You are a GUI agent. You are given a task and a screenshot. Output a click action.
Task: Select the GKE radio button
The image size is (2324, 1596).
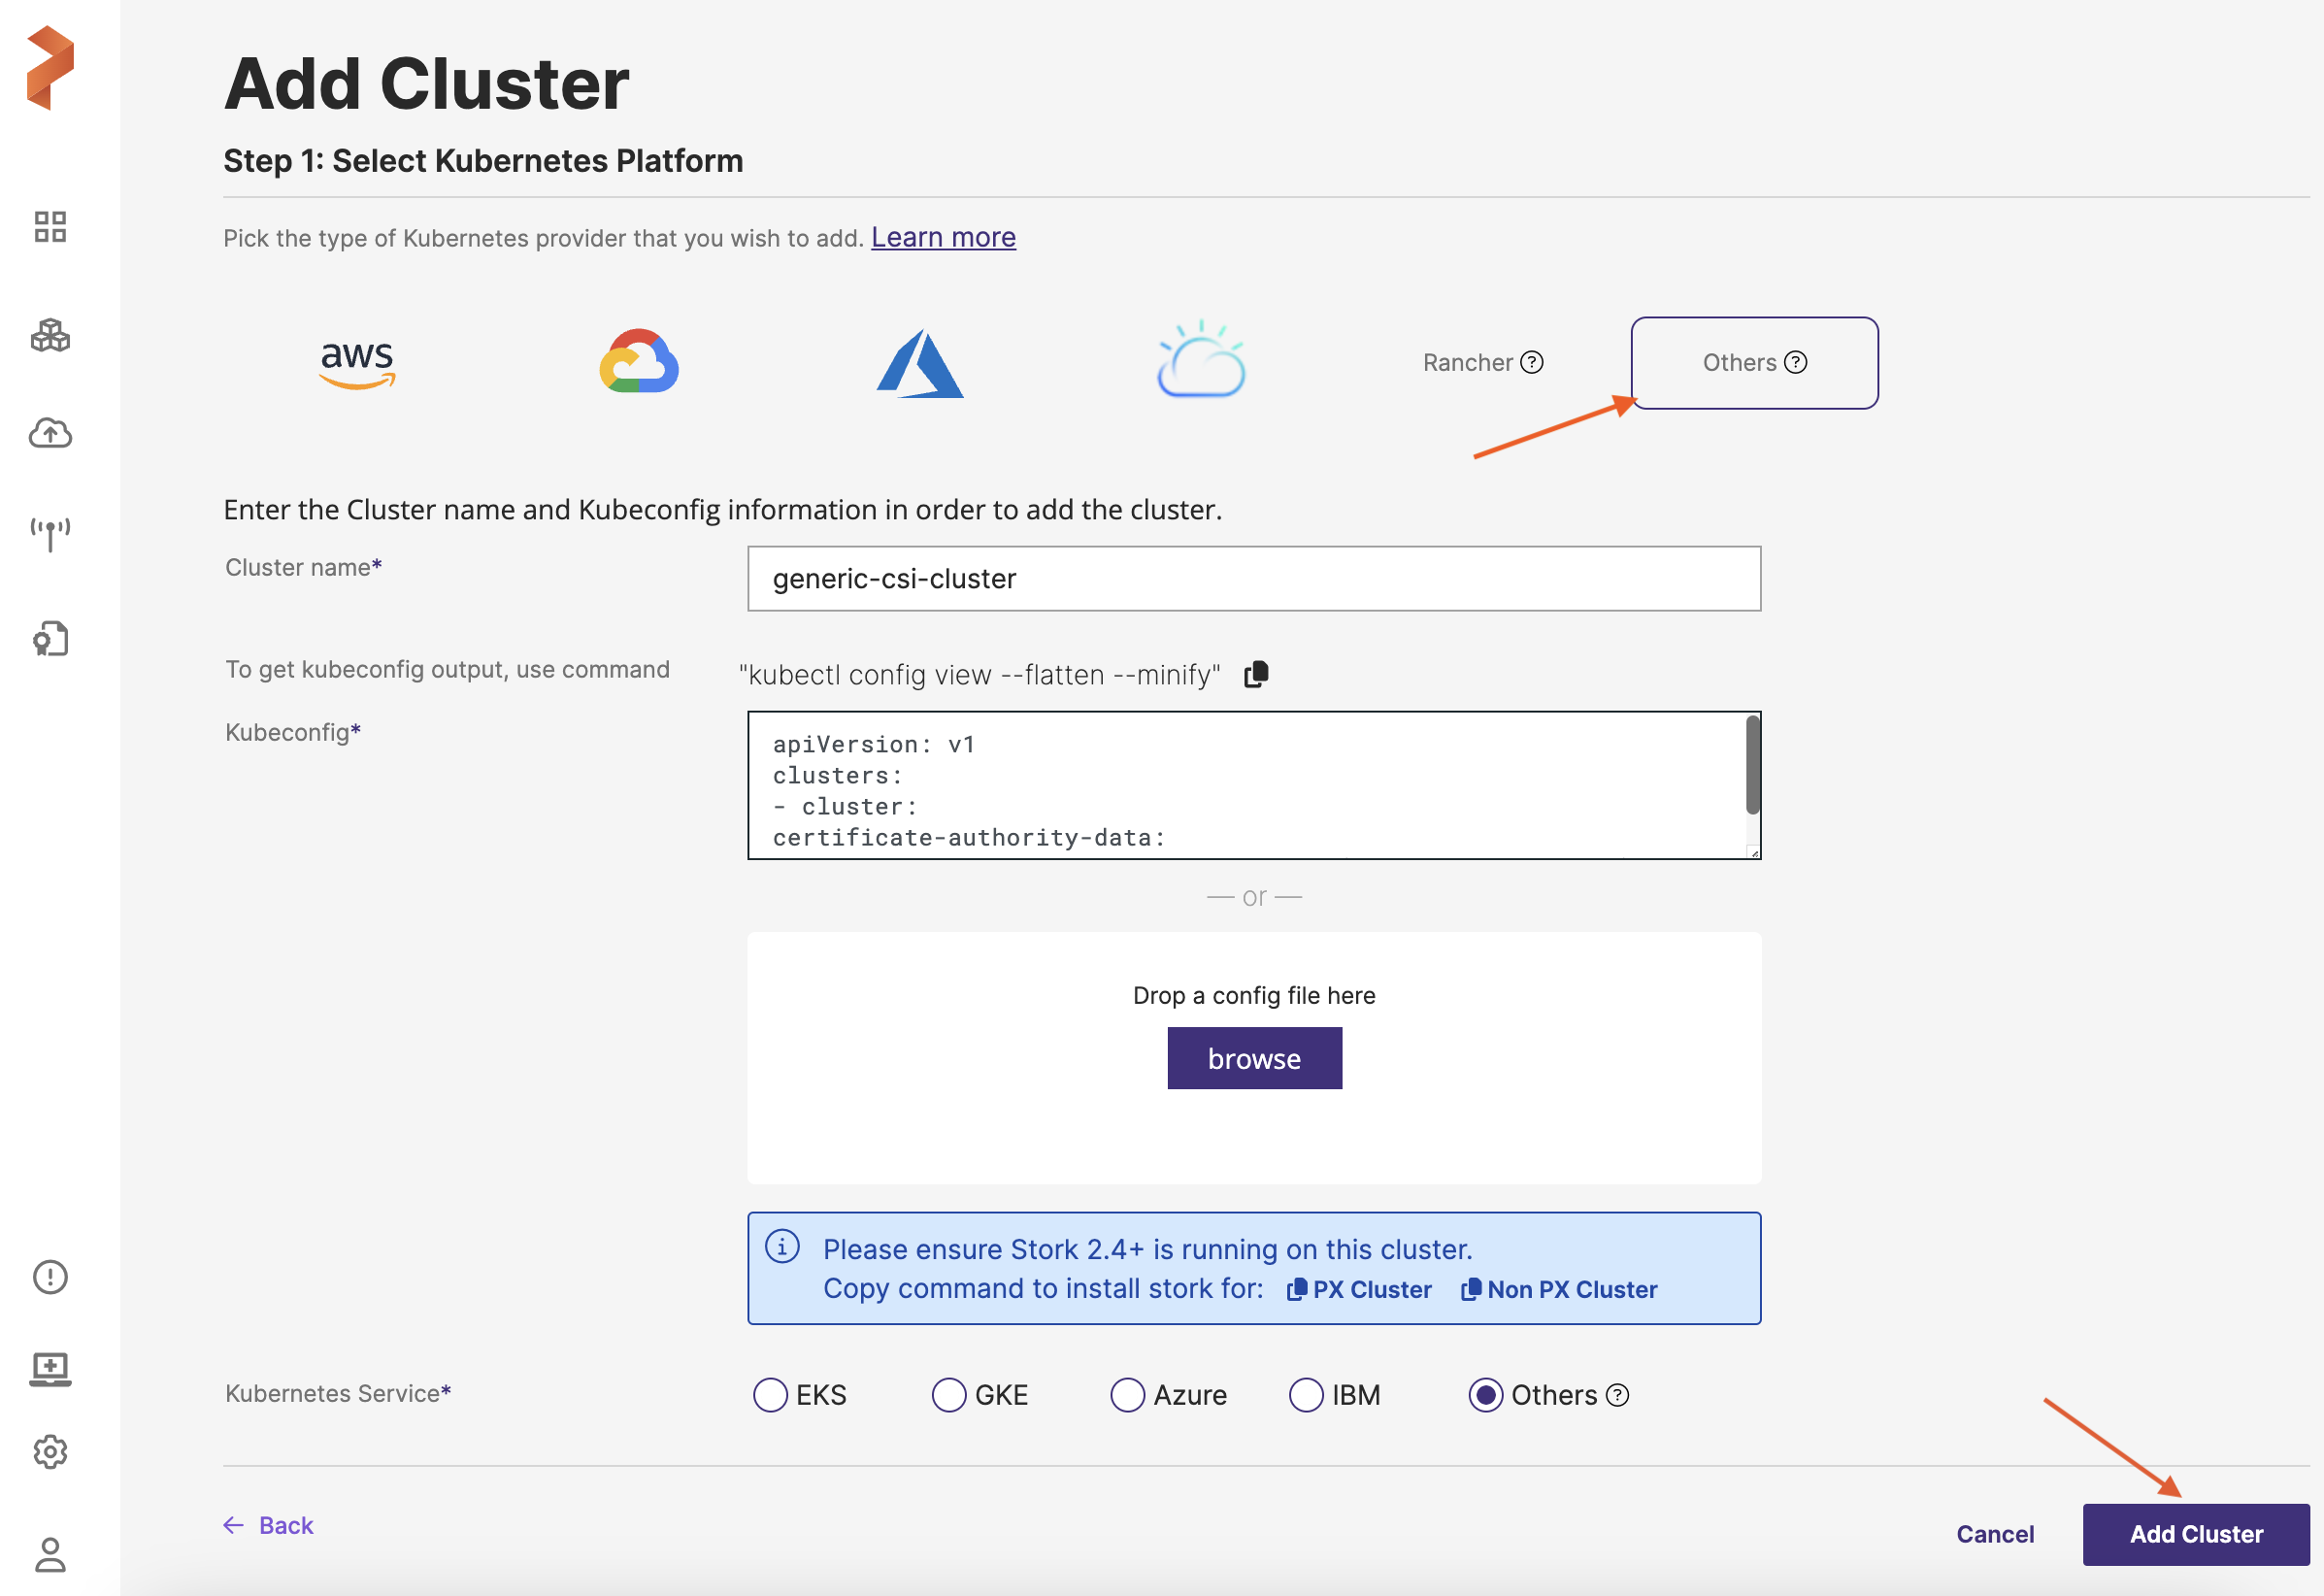coord(949,1395)
